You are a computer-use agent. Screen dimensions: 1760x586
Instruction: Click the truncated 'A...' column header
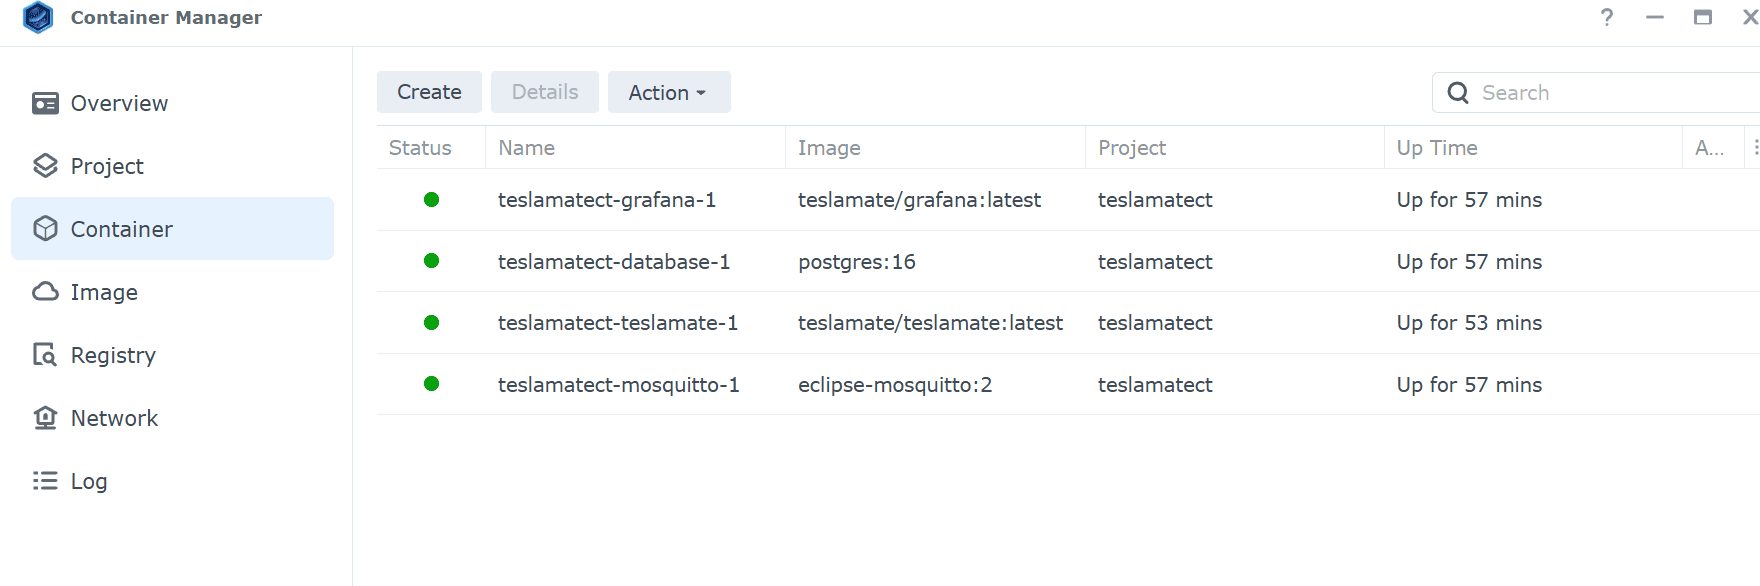(1712, 147)
